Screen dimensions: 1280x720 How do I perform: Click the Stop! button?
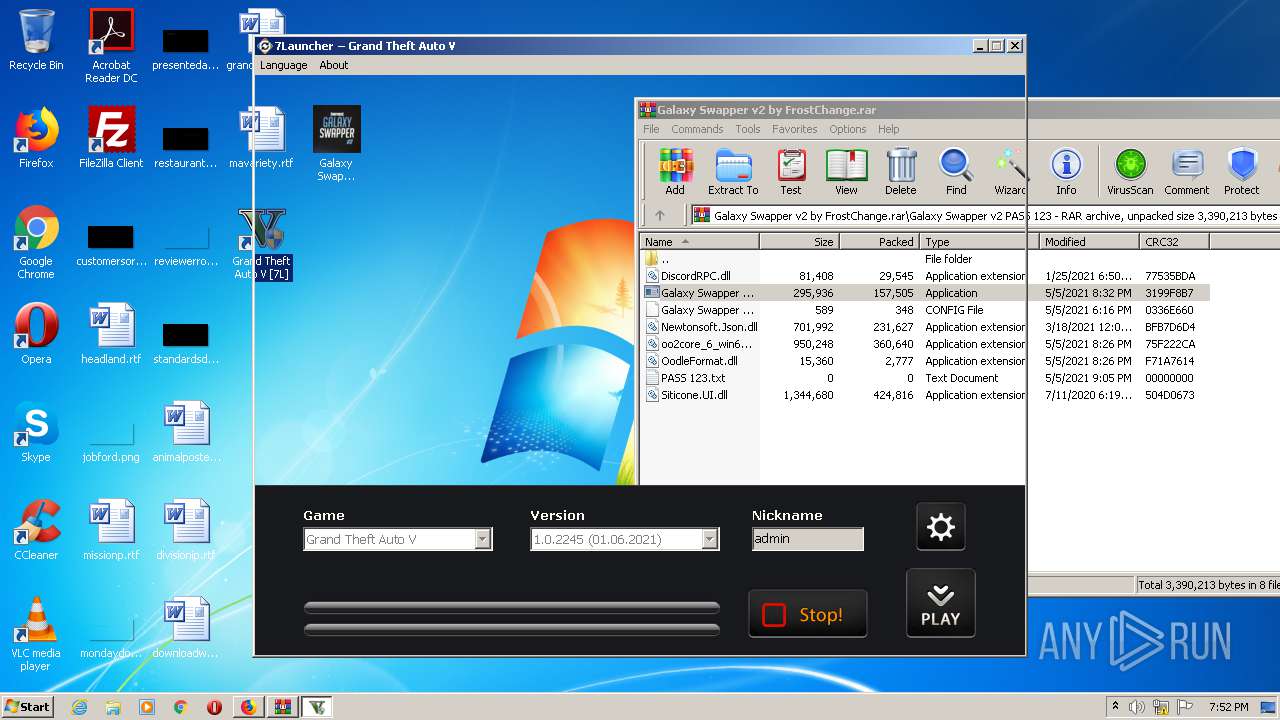click(x=808, y=614)
